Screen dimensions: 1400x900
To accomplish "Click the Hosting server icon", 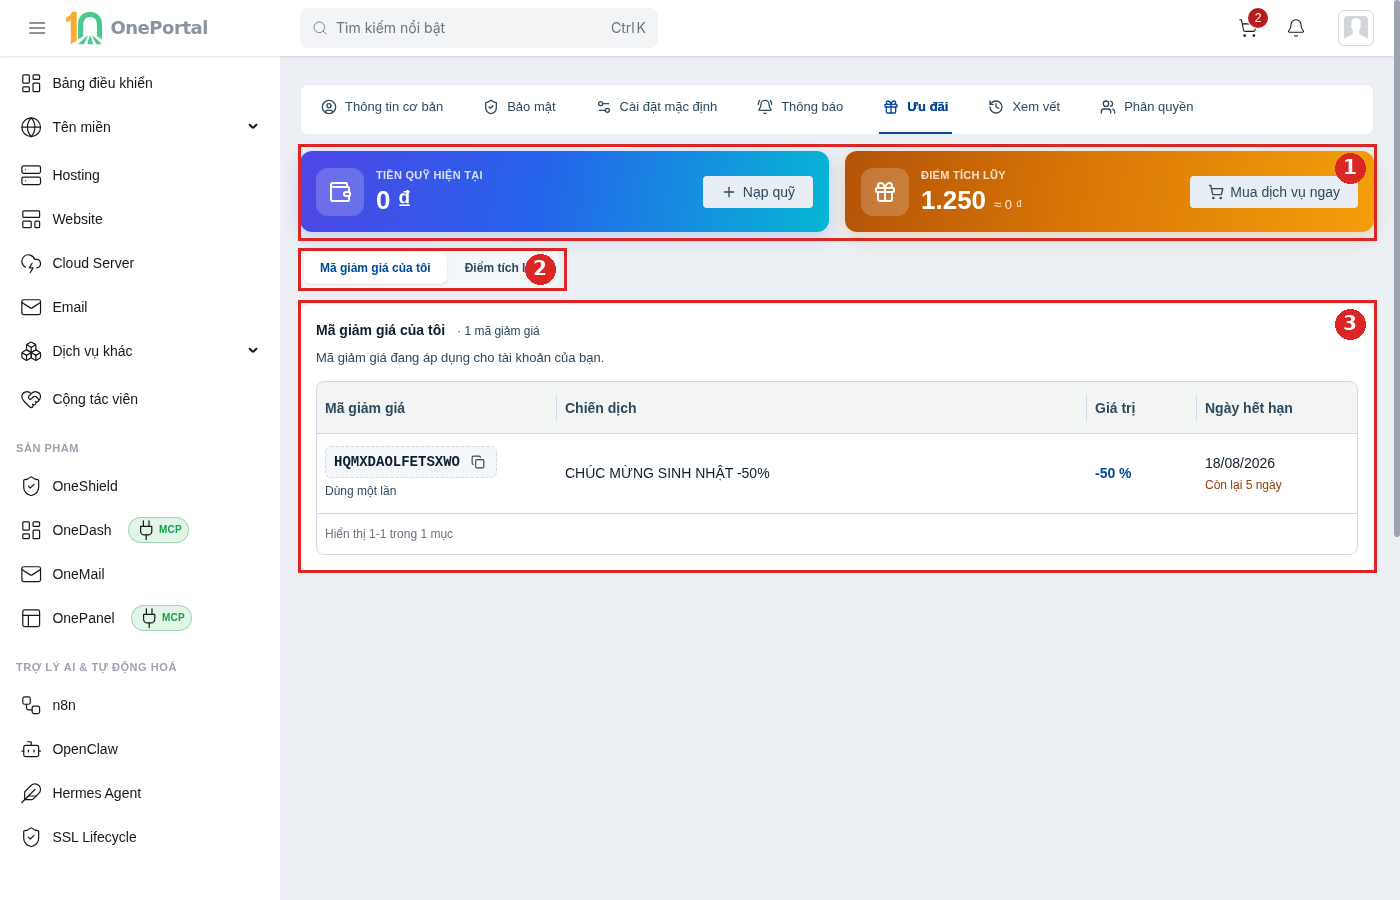I will [31, 175].
